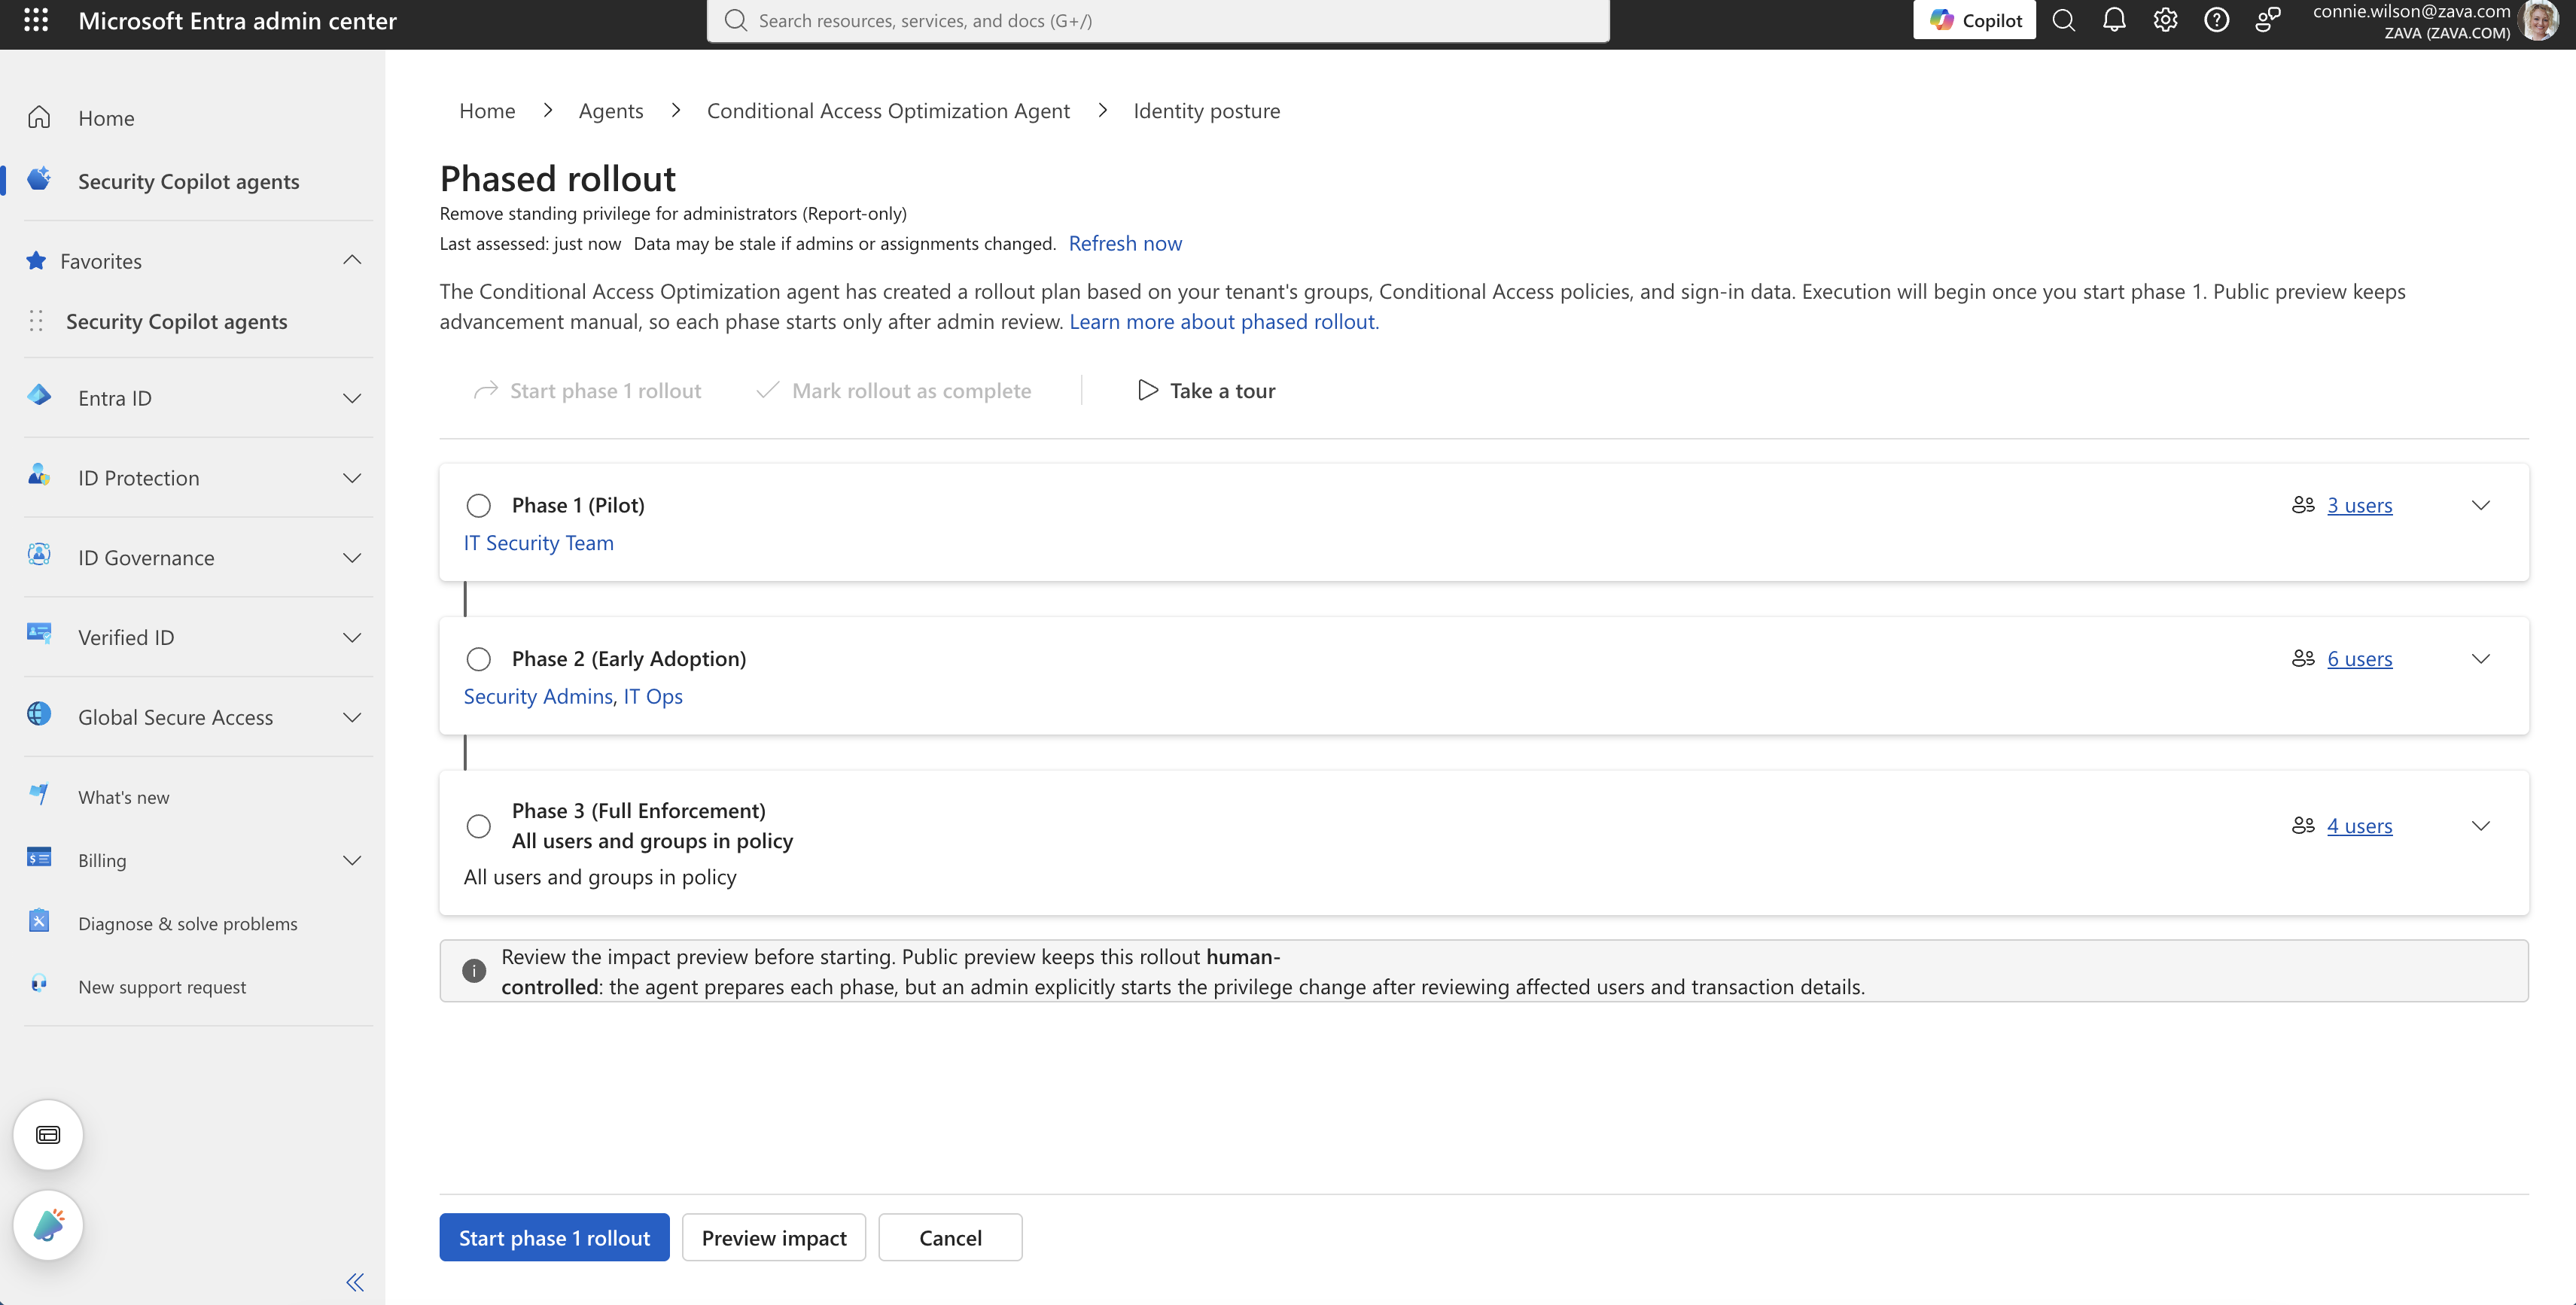The height and width of the screenshot is (1305, 2576).
Task: Click the Security Copilot agents sidebar icon
Action: [39, 179]
